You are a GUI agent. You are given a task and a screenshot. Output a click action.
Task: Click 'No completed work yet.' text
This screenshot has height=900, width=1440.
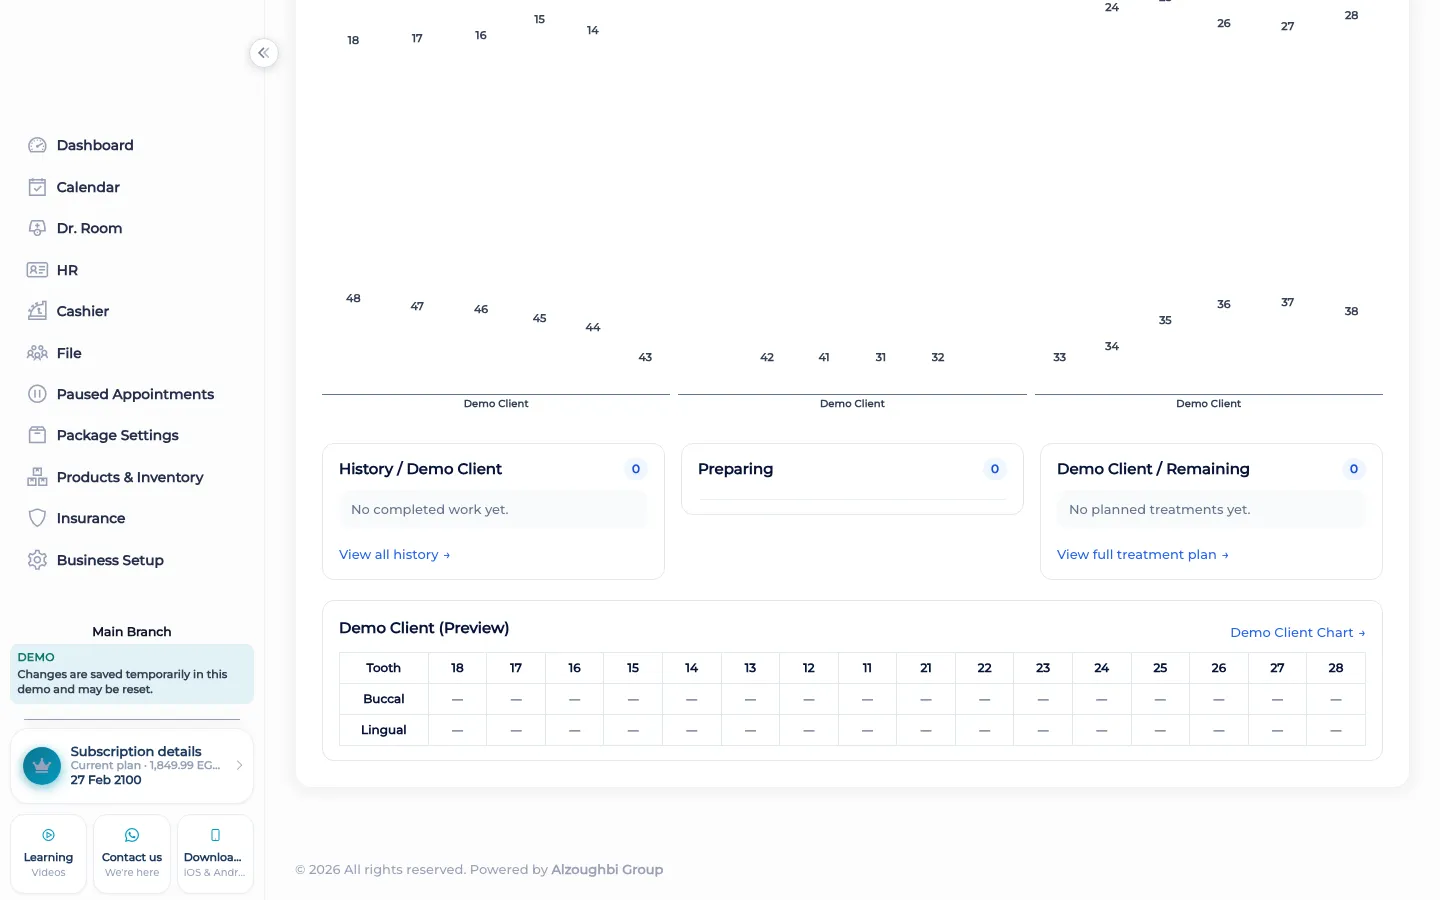430,510
